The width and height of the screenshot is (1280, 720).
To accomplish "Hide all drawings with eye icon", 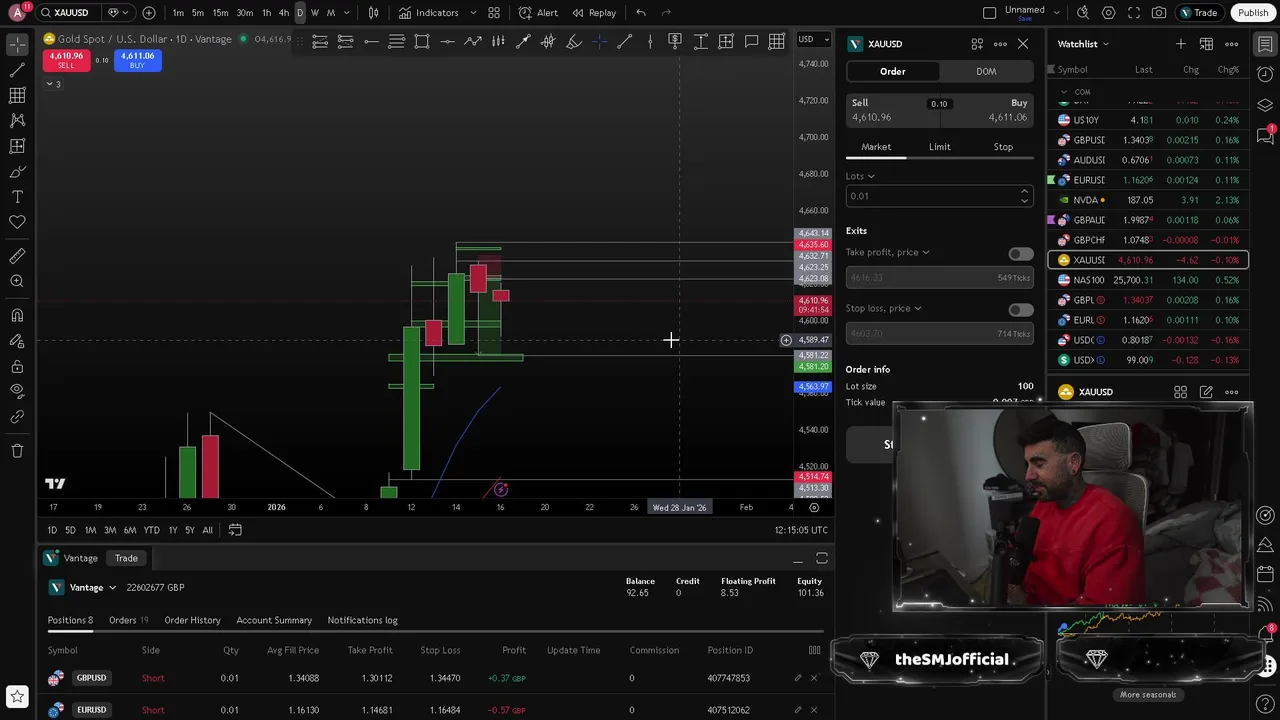I will [17, 391].
